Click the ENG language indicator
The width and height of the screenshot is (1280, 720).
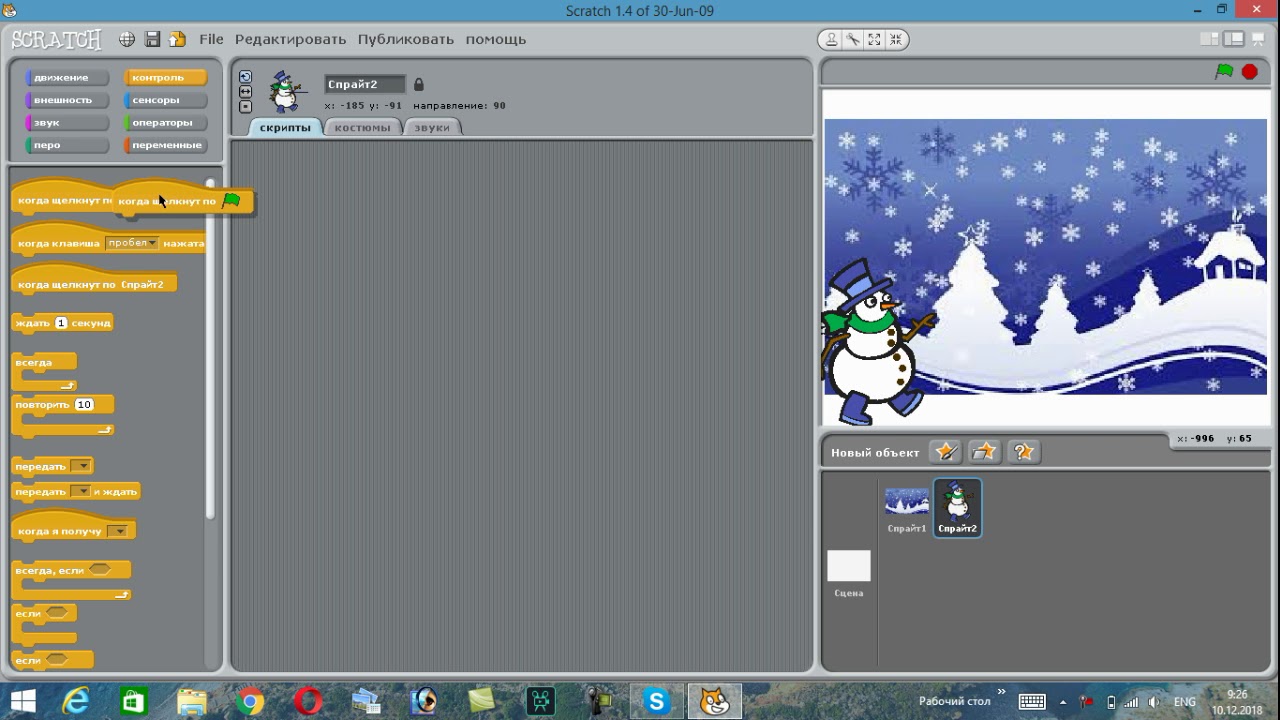[1184, 702]
